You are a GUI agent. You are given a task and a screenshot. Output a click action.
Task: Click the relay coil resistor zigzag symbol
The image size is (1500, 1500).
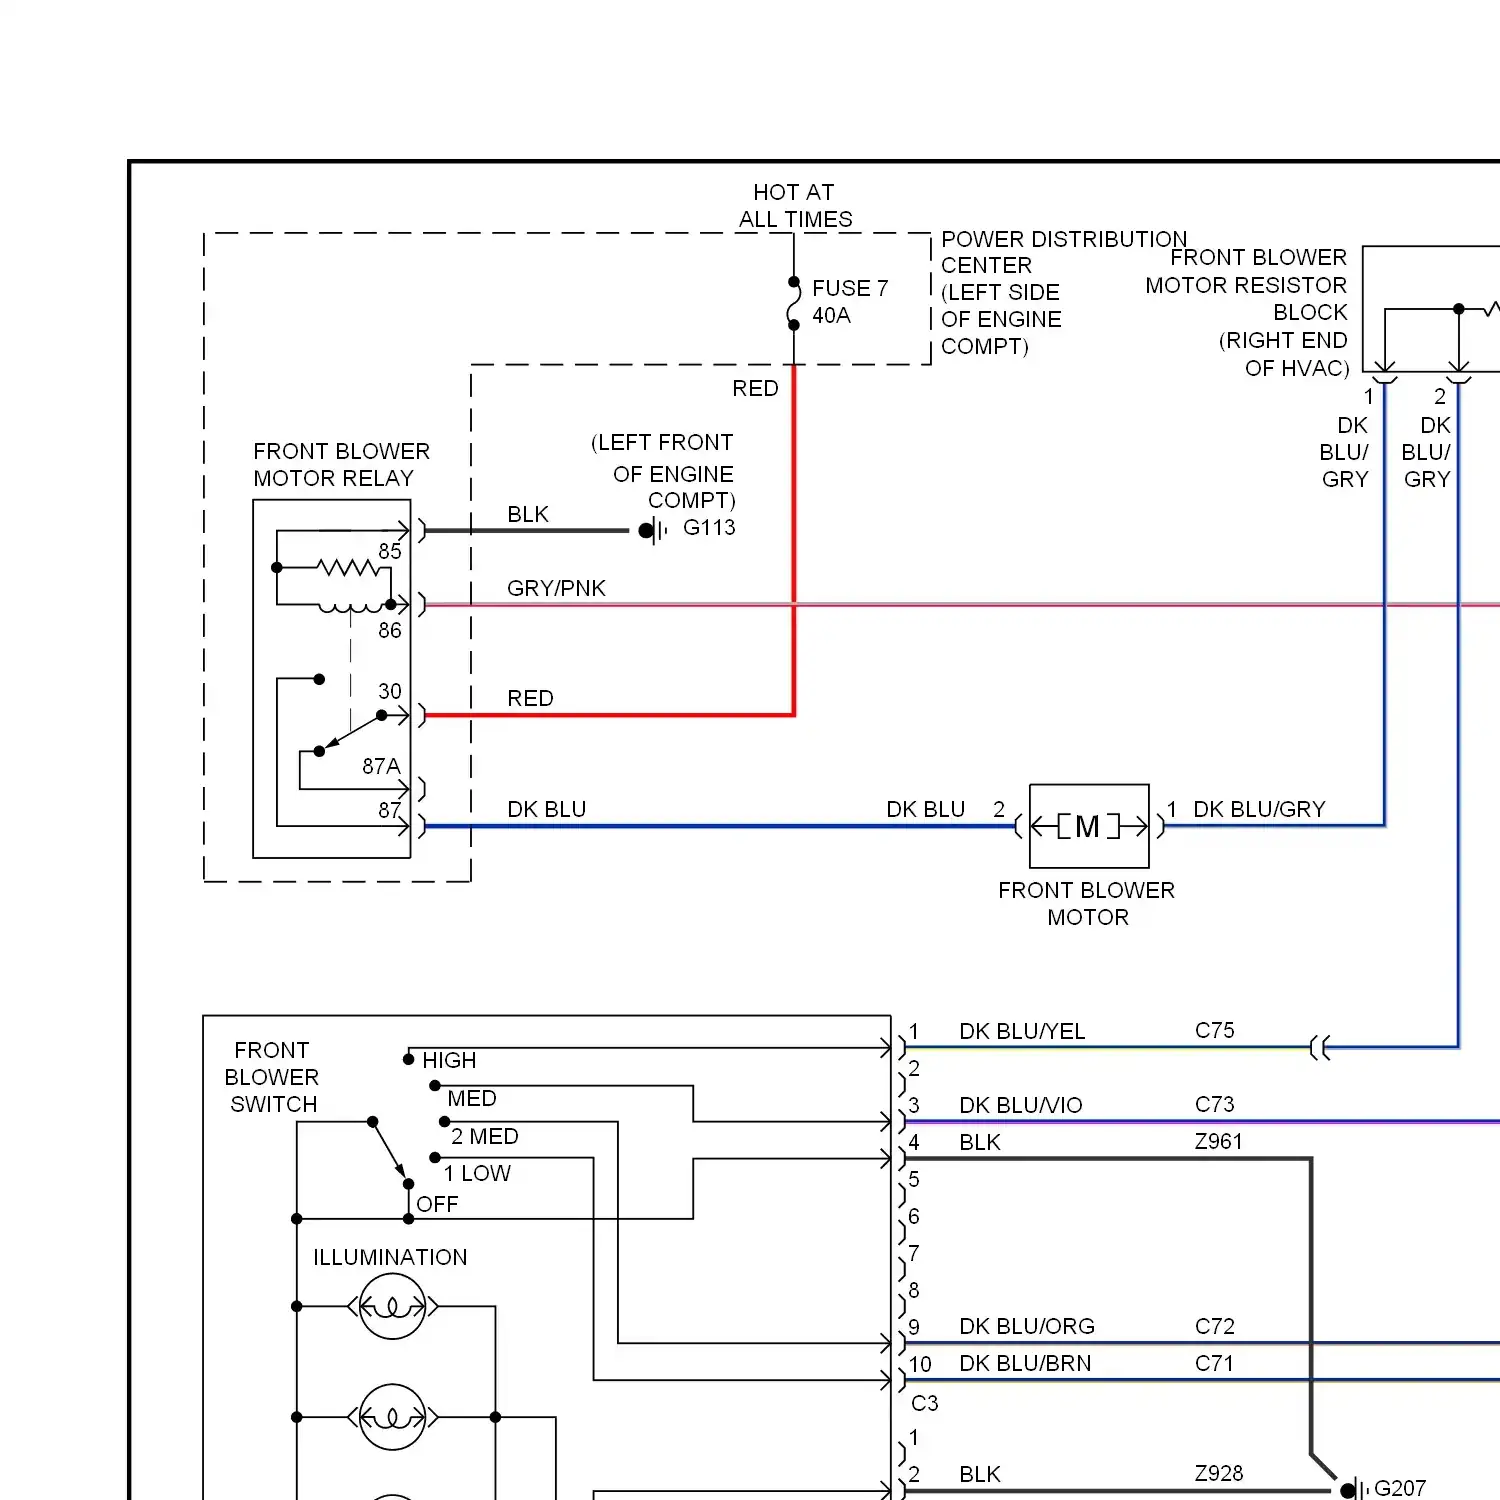pyautogui.click(x=347, y=568)
